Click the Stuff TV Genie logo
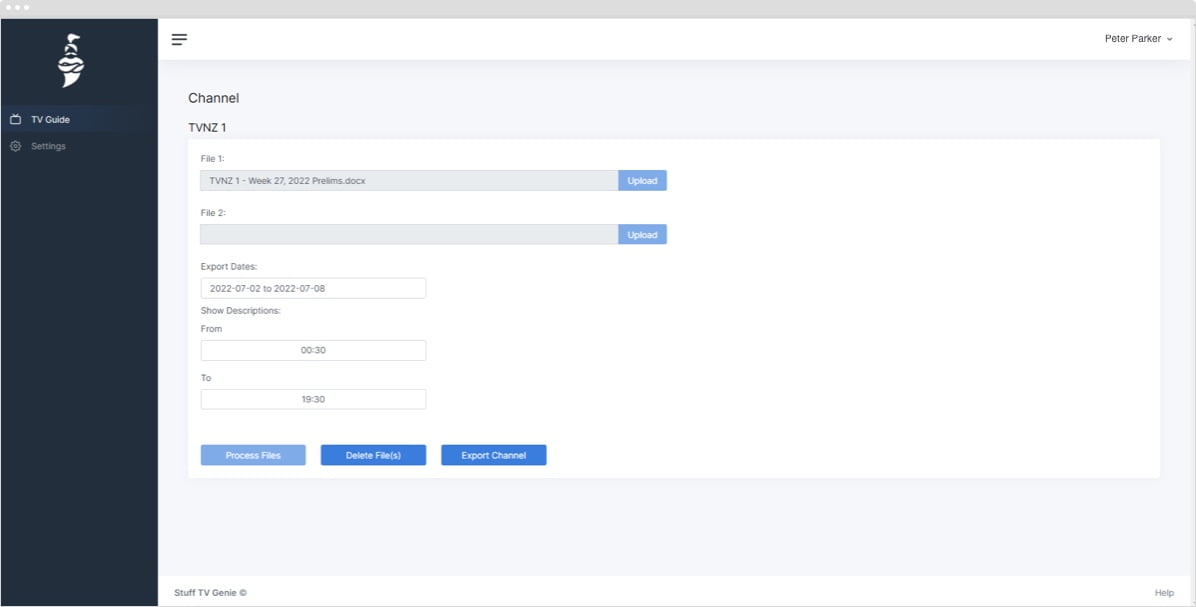The height and width of the screenshot is (607, 1196). [x=71, y=61]
